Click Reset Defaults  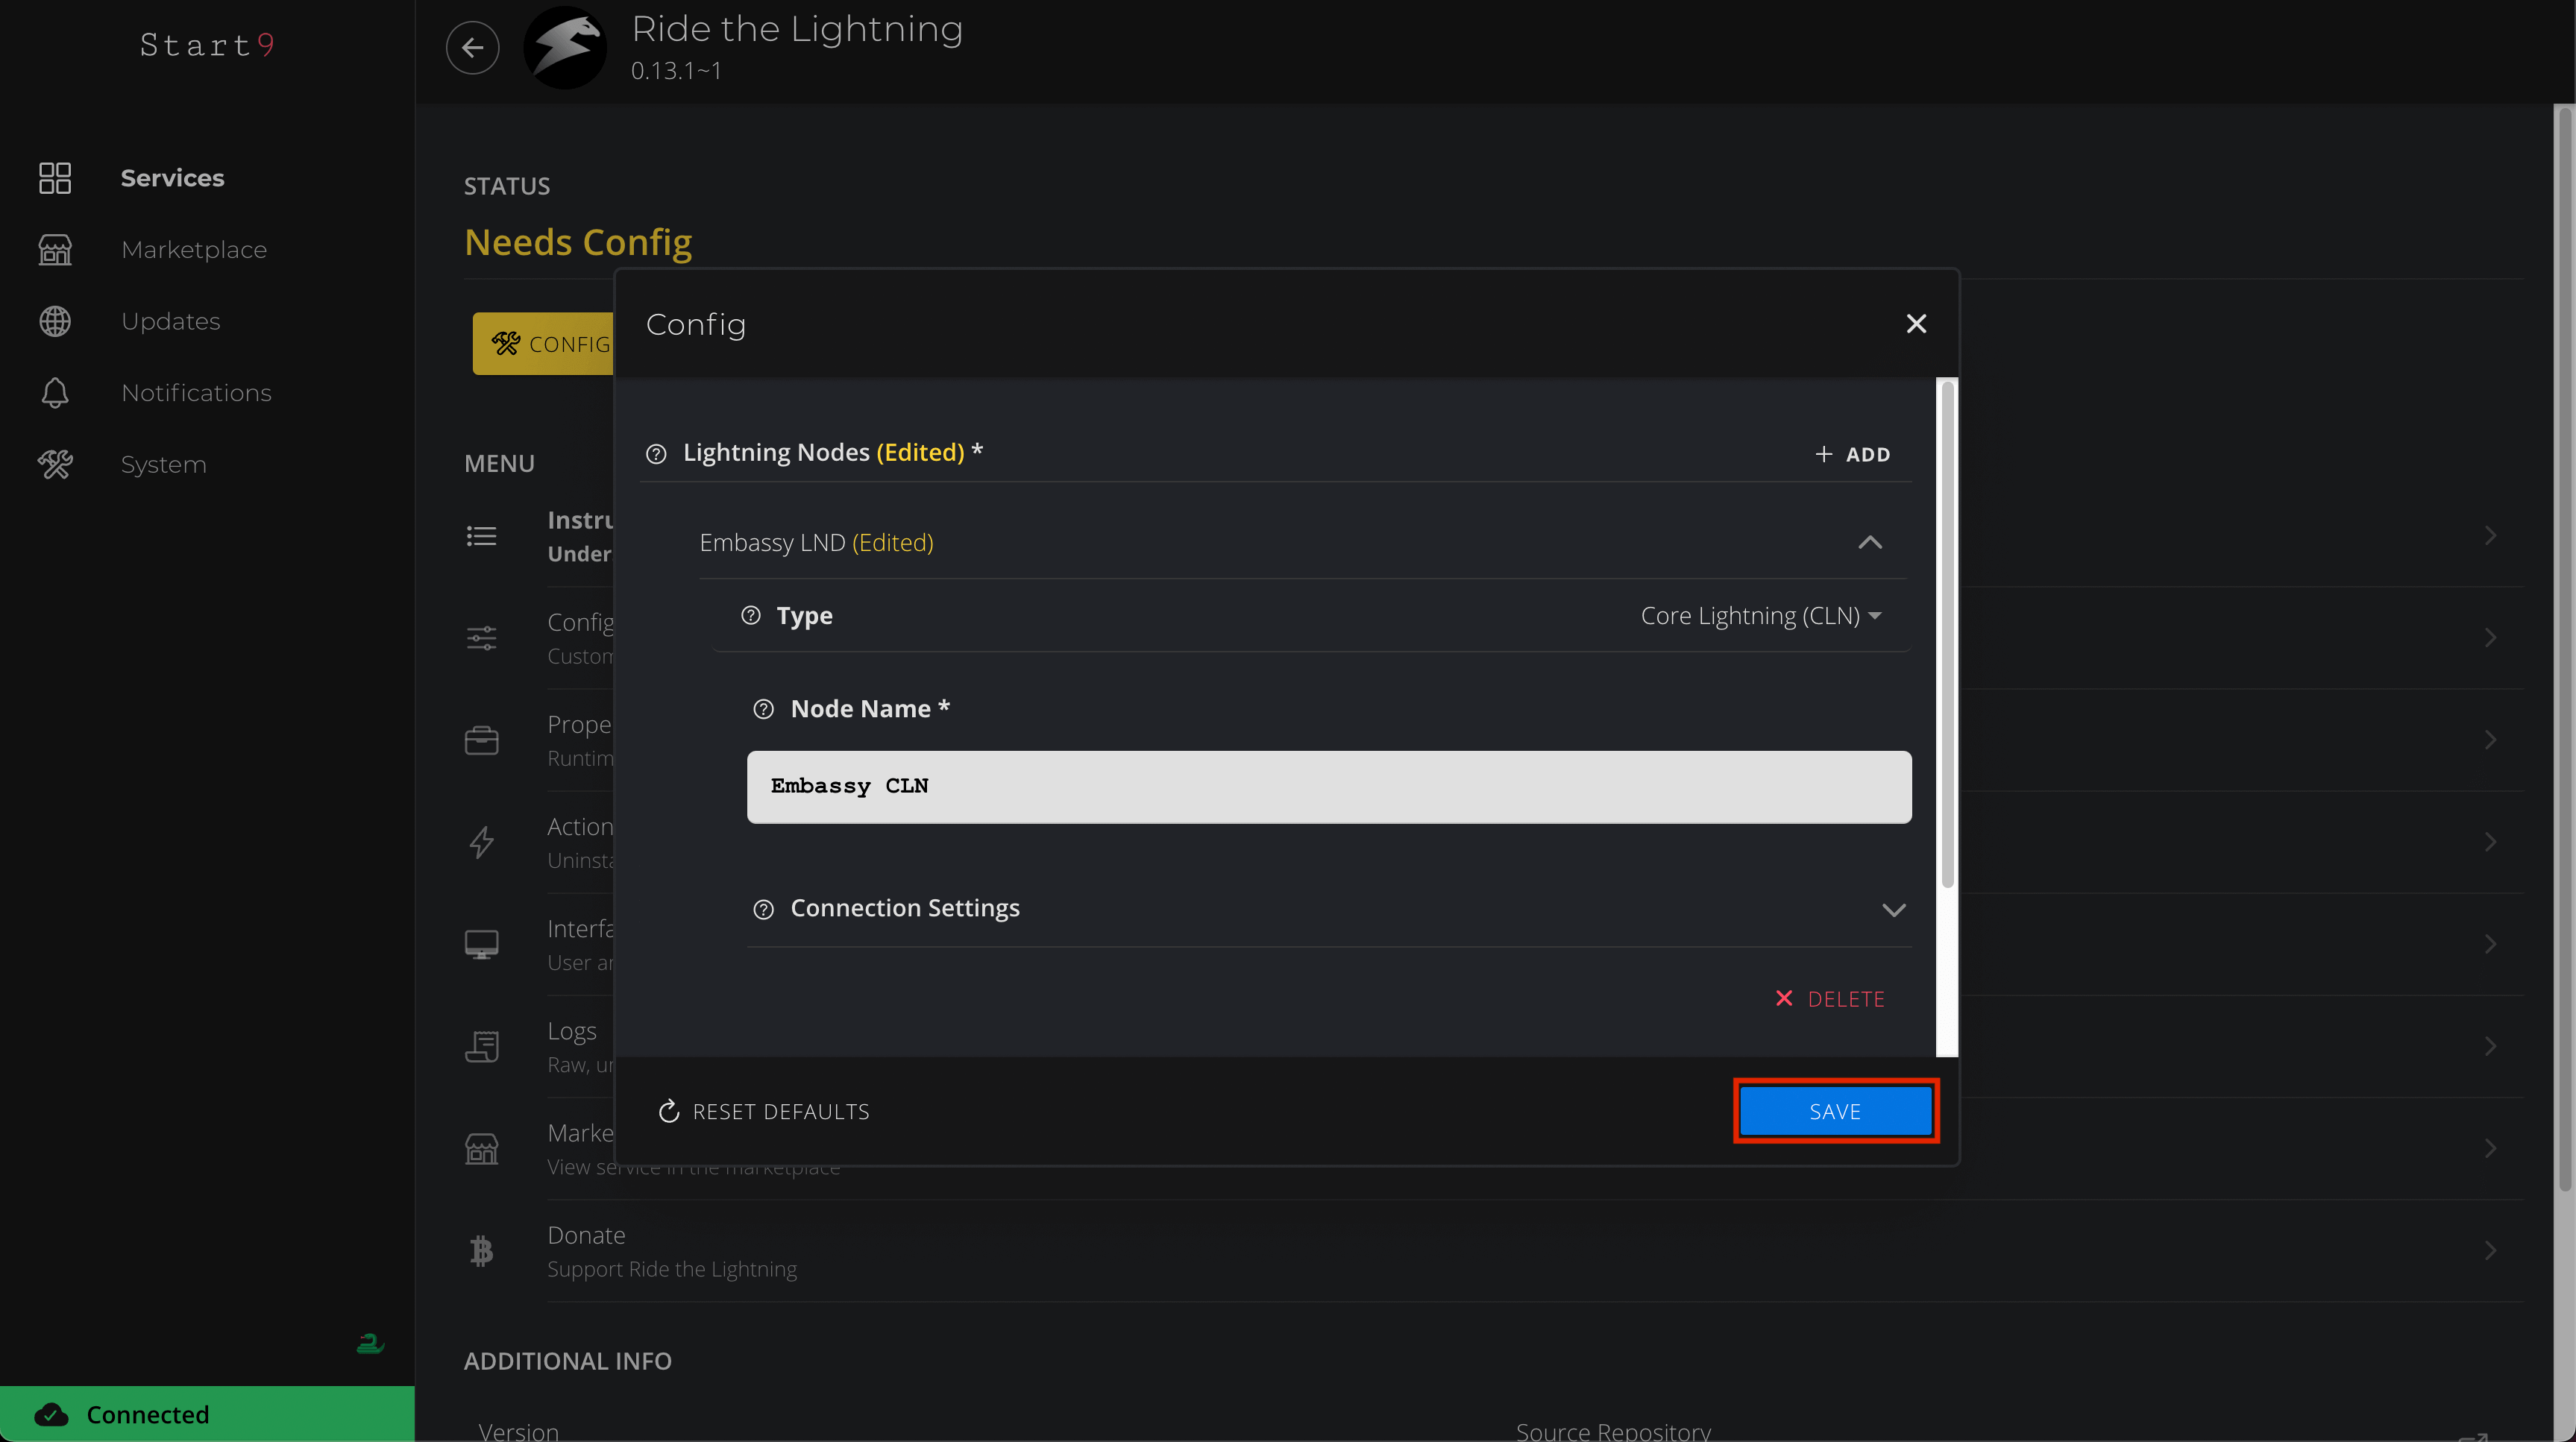tap(764, 1111)
